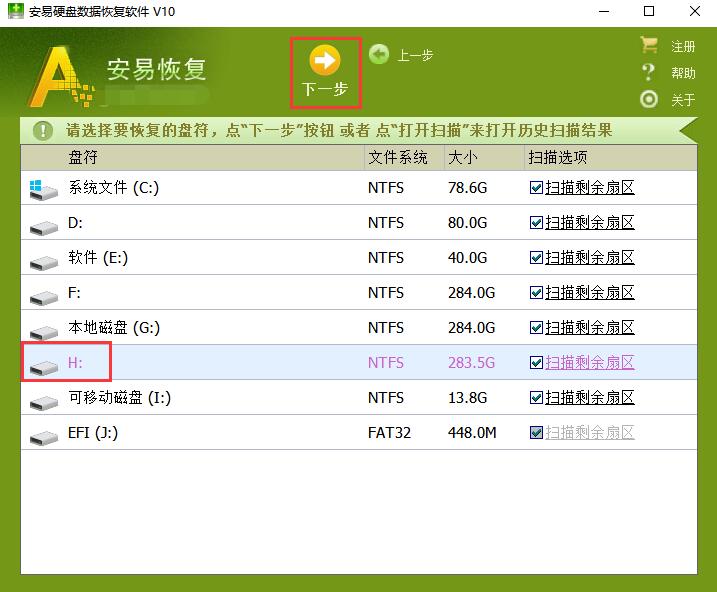Select the 系统文件 (C:) drive name
717x592 pixels.
point(114,187)
